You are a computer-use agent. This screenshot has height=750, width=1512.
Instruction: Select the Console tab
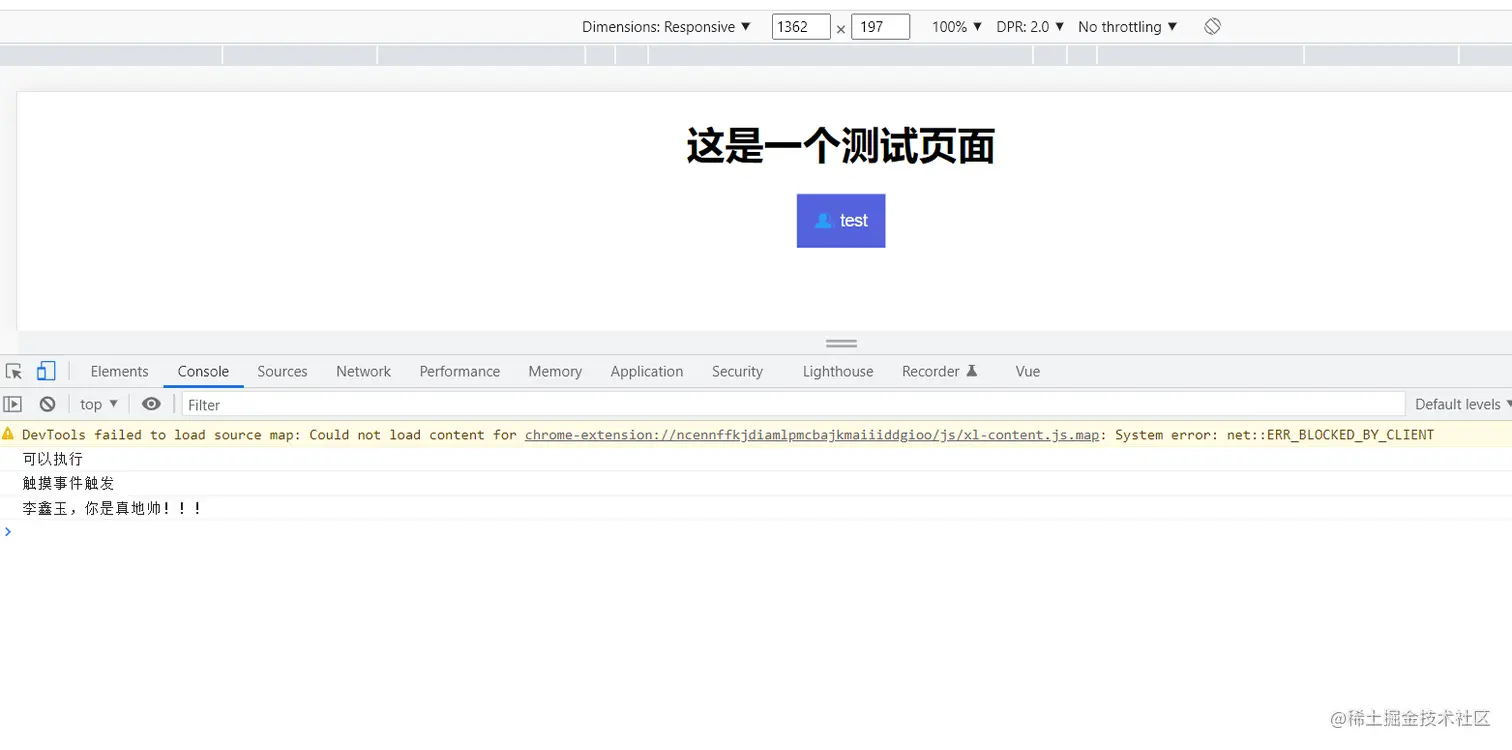tap(203, 371)
